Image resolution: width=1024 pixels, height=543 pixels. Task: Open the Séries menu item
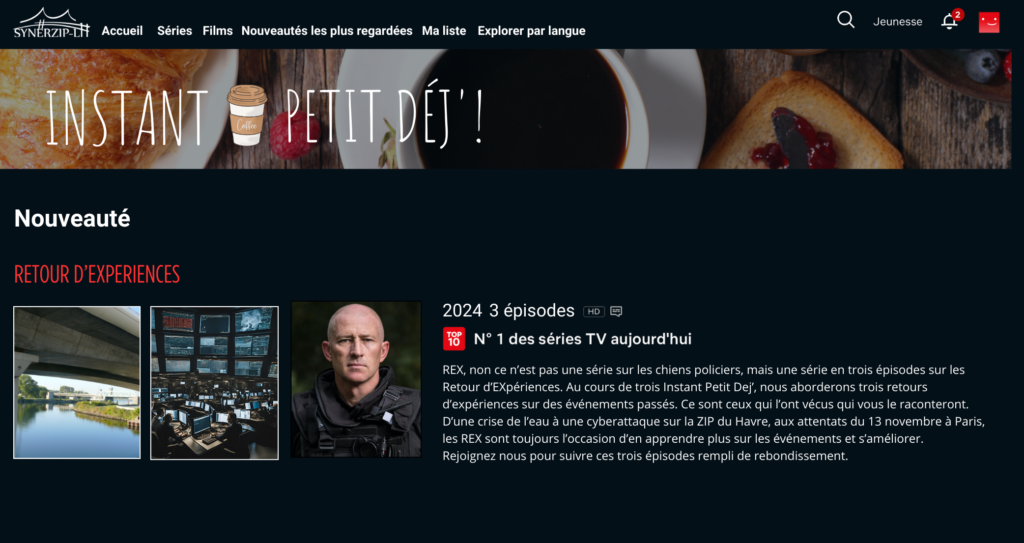pos(174,31)
